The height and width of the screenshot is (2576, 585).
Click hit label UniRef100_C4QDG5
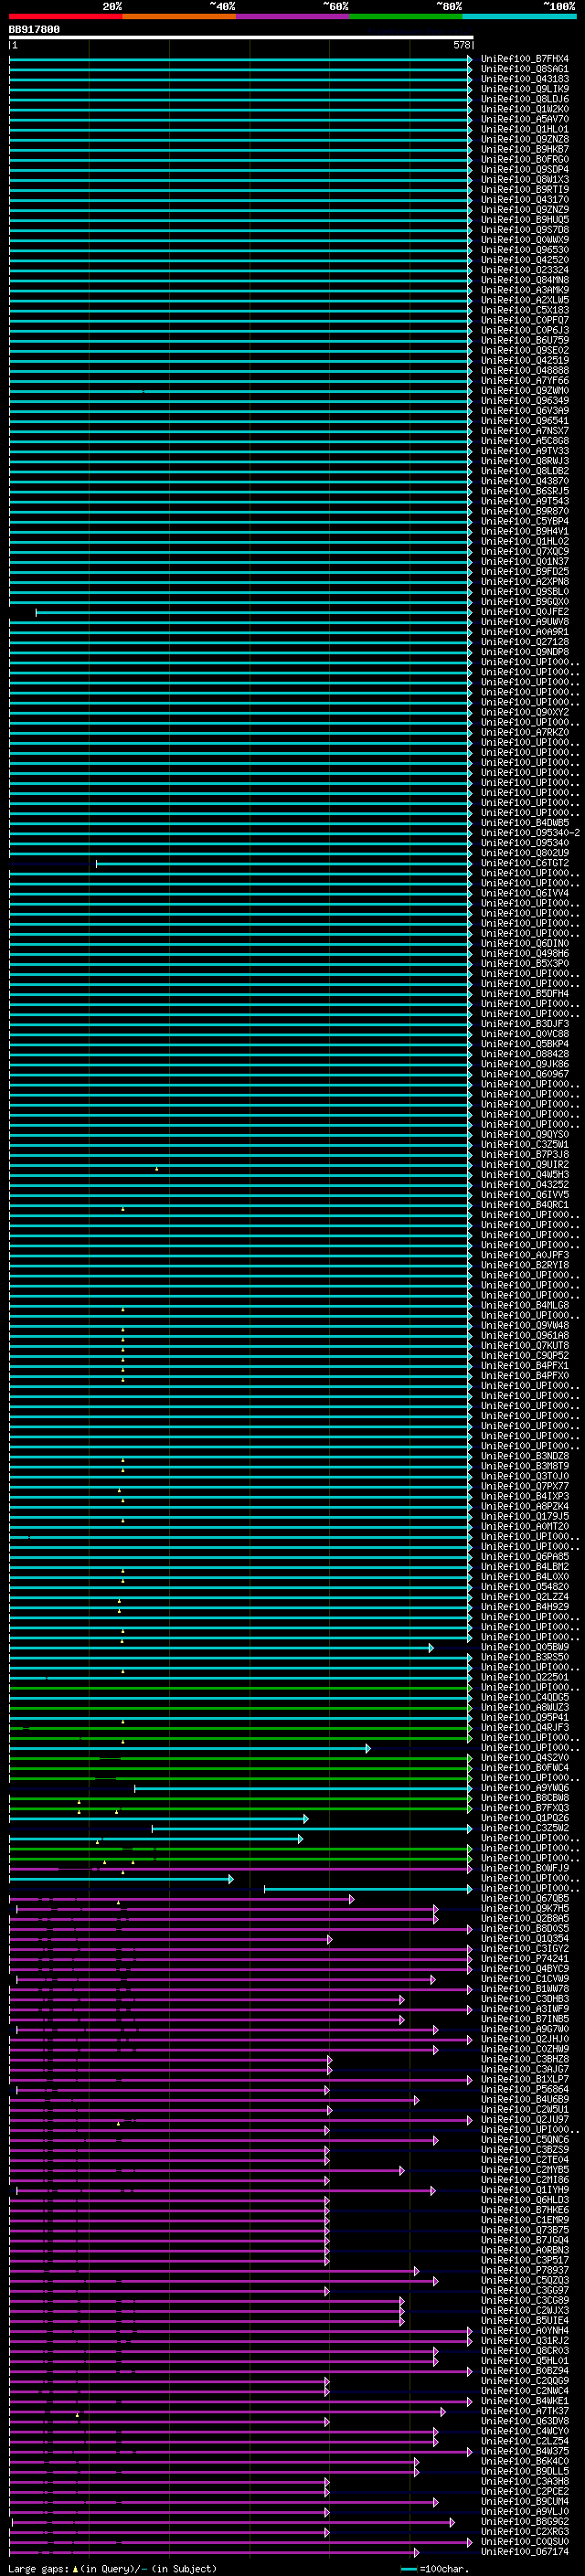tap(525, 1698)
